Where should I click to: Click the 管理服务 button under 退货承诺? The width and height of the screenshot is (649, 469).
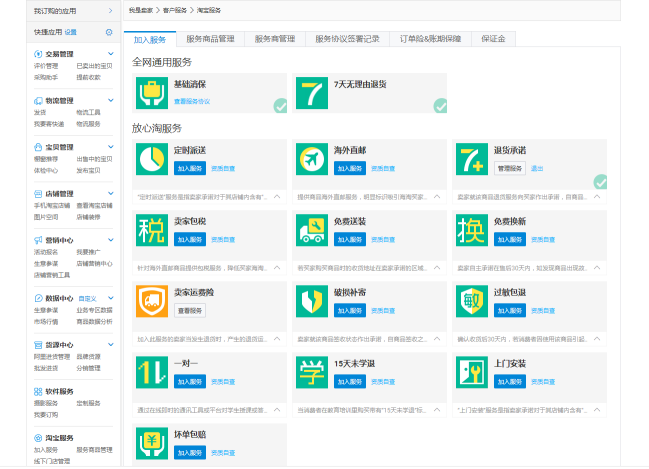point(510,169)
